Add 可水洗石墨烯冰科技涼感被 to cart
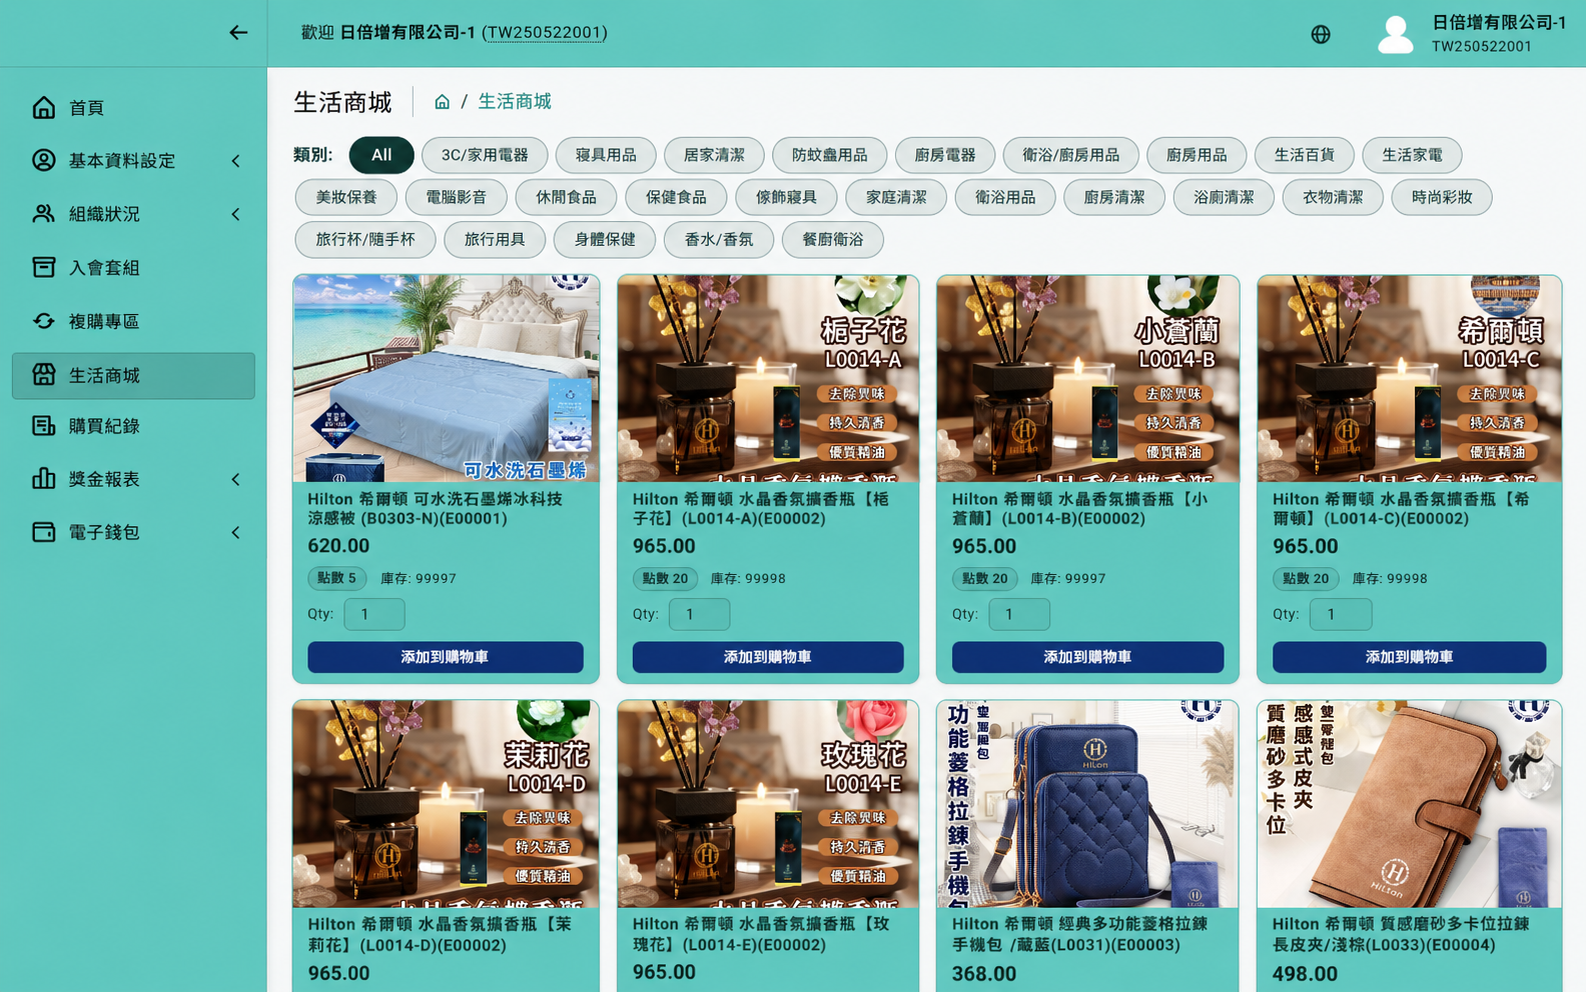 click(x=445, y=657)
